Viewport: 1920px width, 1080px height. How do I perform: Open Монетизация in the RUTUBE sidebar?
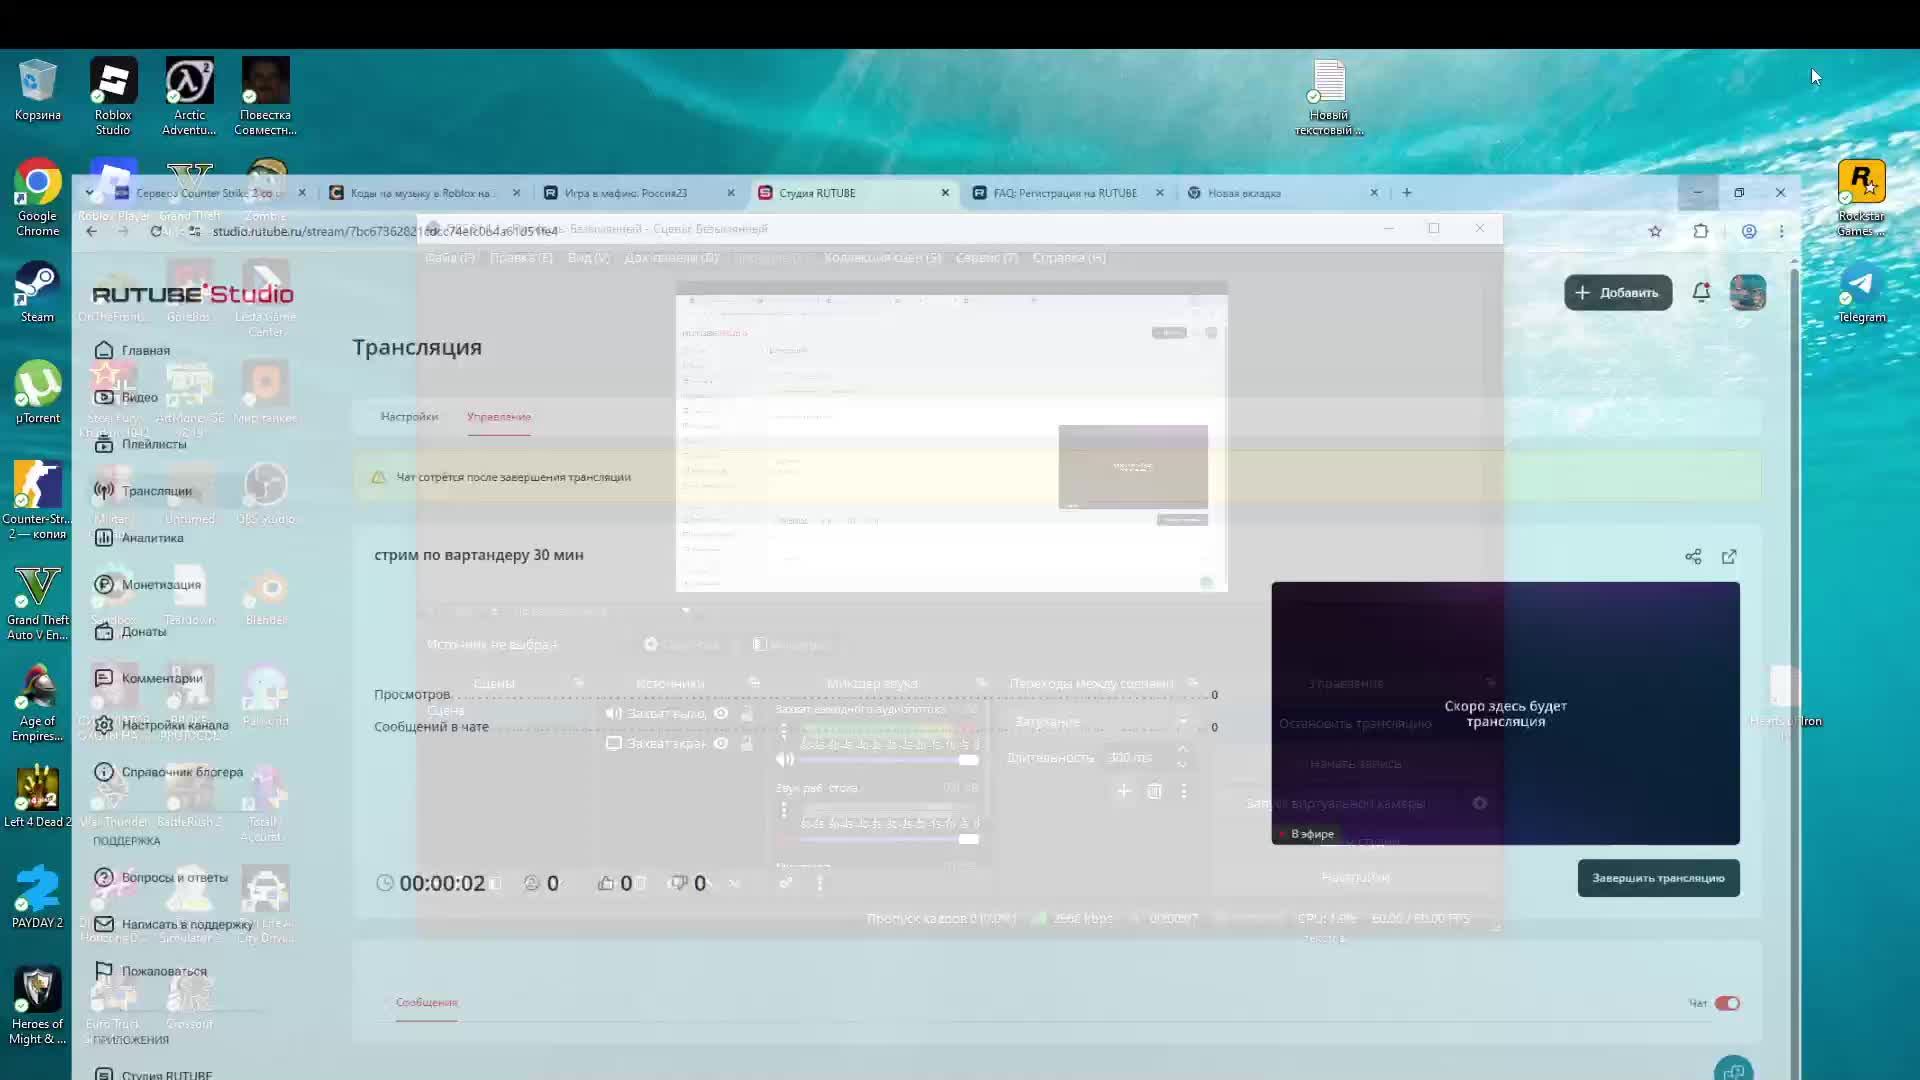pos(148,584)
